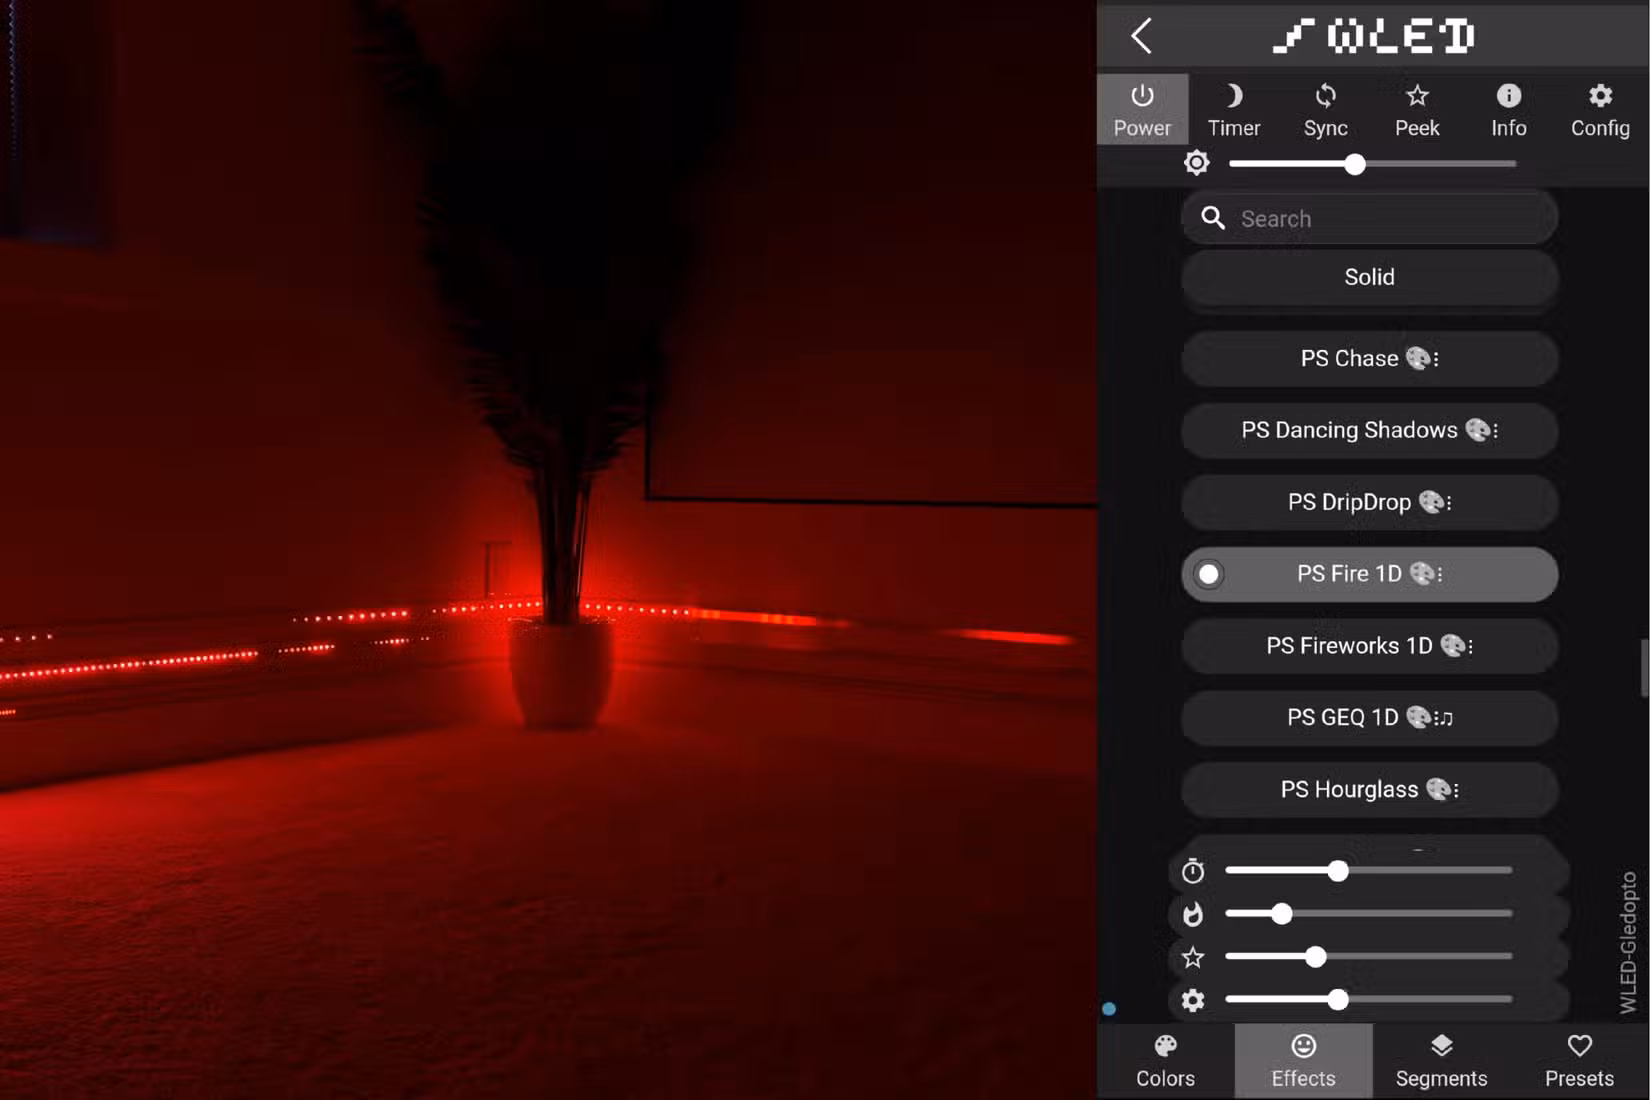Open the Info panel
The height and width of the screenshot is (1100, 1650).
(x=1508, y=109)
